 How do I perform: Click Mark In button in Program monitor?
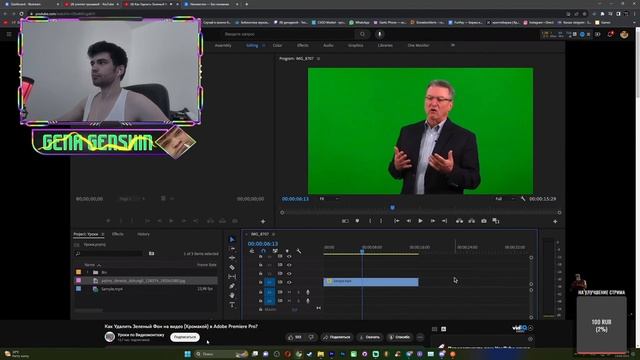(370, 221)
